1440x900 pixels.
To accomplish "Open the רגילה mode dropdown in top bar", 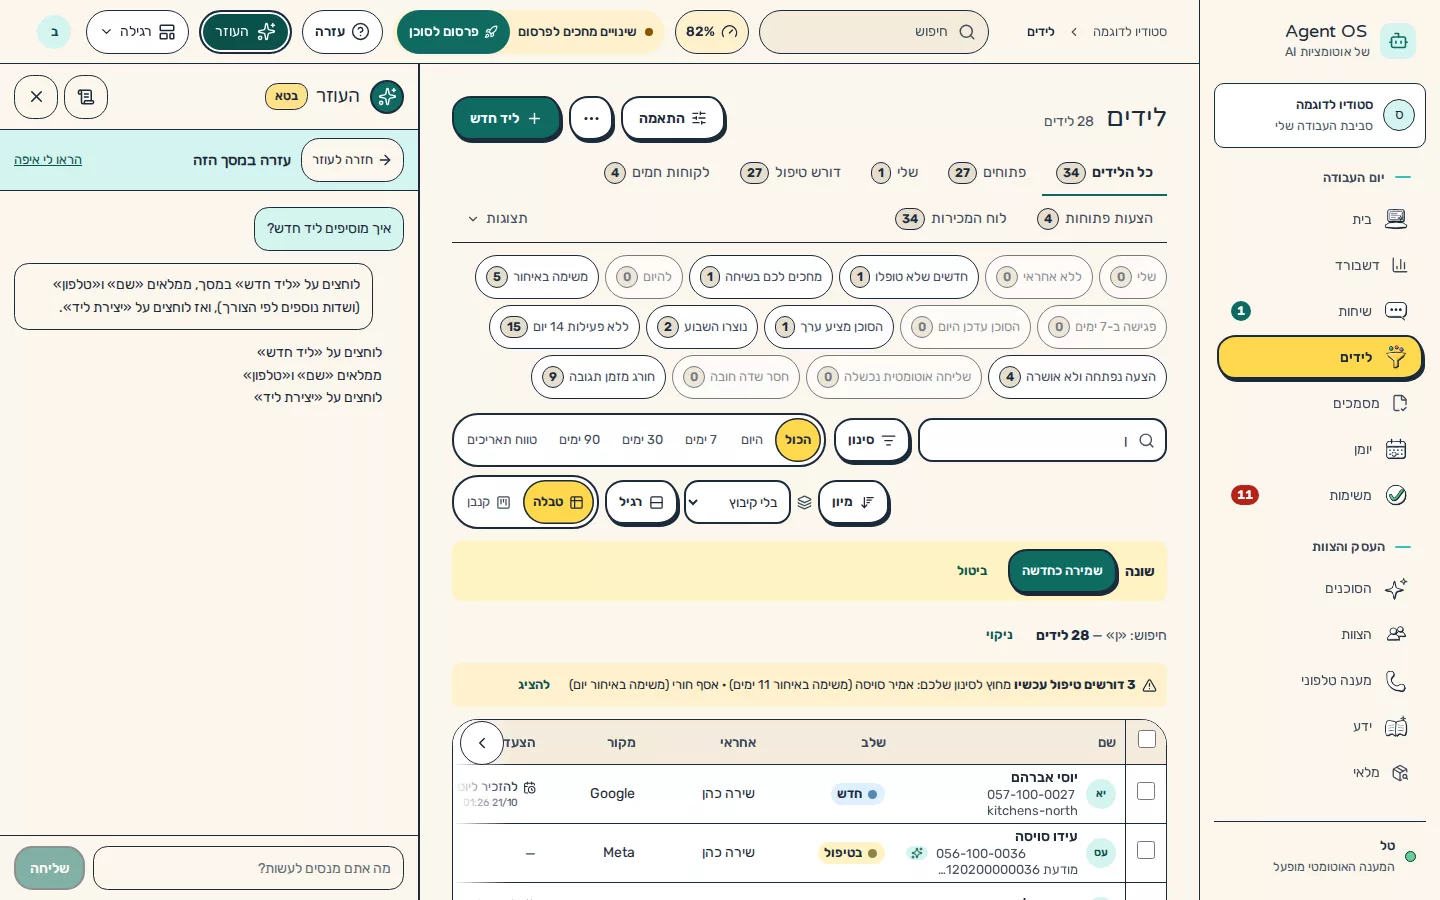I will coord(138,32).
